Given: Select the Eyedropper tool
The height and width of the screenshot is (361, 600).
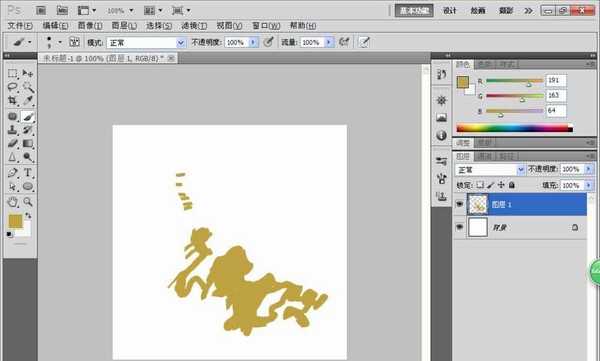Looking at the screenshot, I should (28, 100).
